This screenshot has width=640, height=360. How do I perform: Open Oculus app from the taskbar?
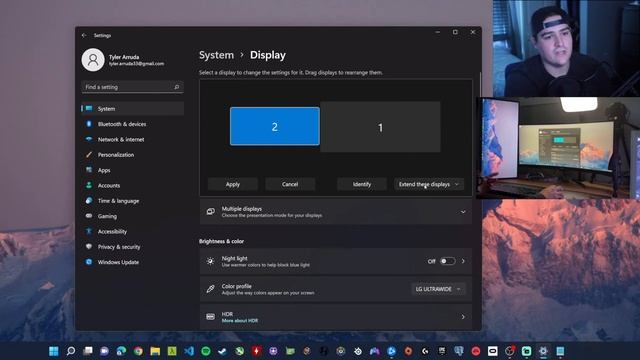(493, 351)
